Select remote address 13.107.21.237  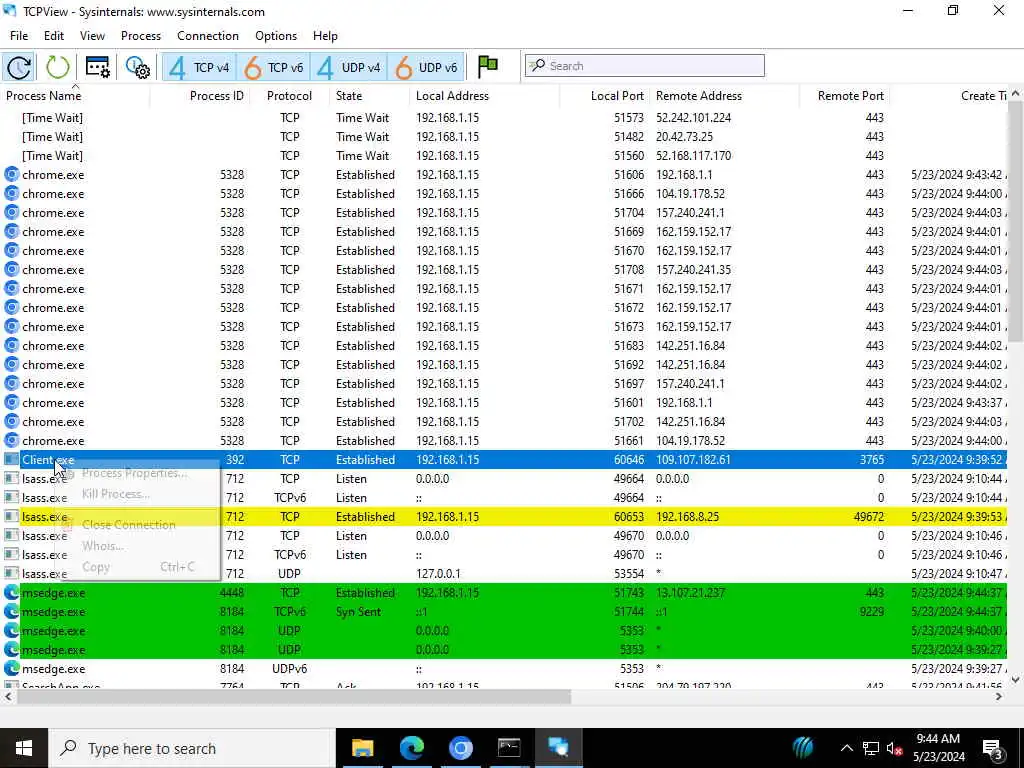point(690,593)
